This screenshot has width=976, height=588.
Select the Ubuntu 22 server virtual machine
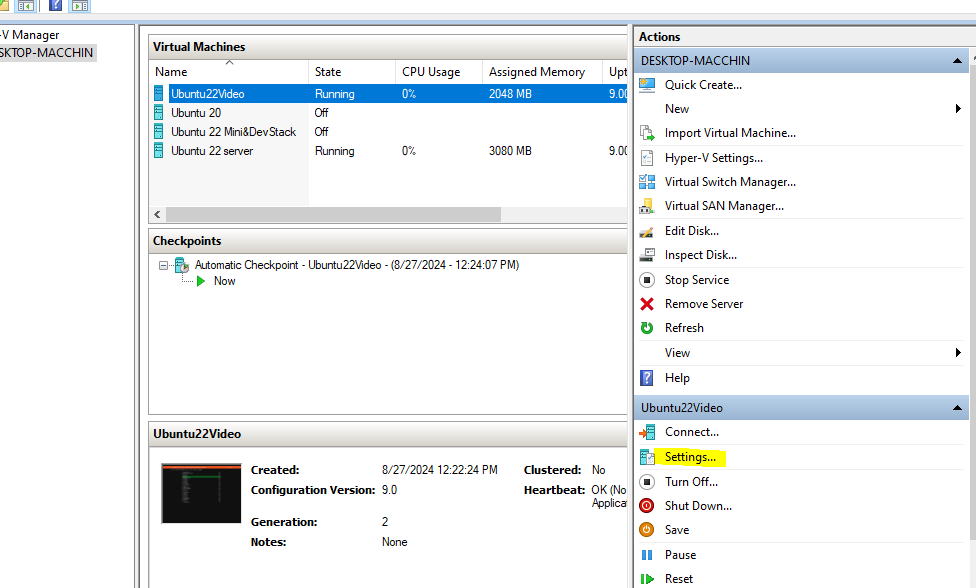[212, 151]
